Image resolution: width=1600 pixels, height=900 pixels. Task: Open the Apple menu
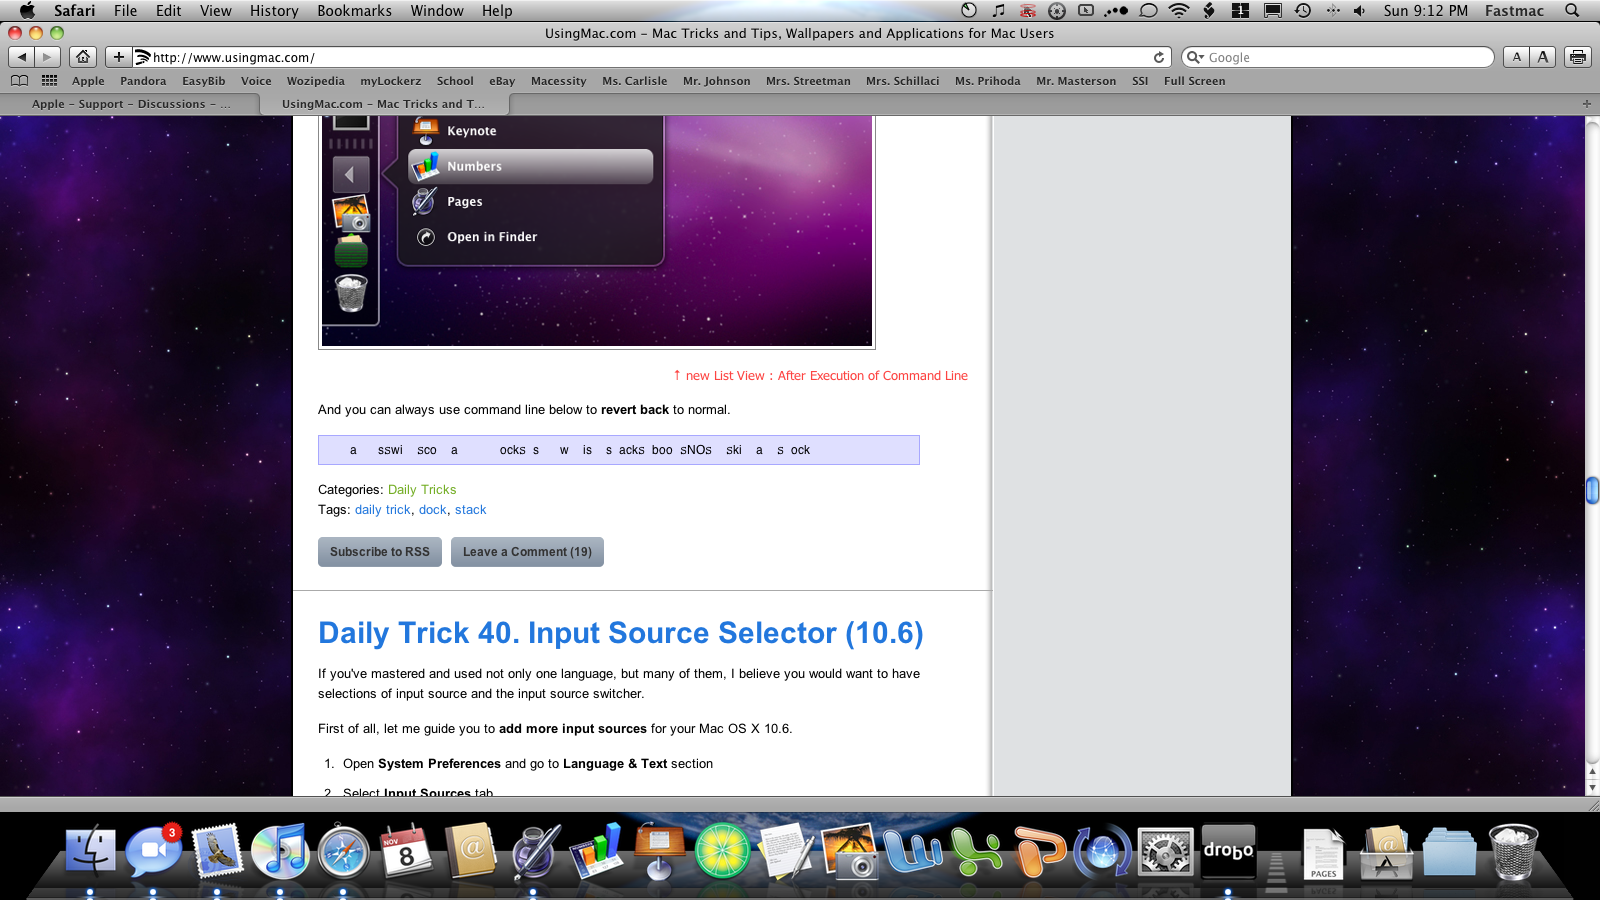27,11
